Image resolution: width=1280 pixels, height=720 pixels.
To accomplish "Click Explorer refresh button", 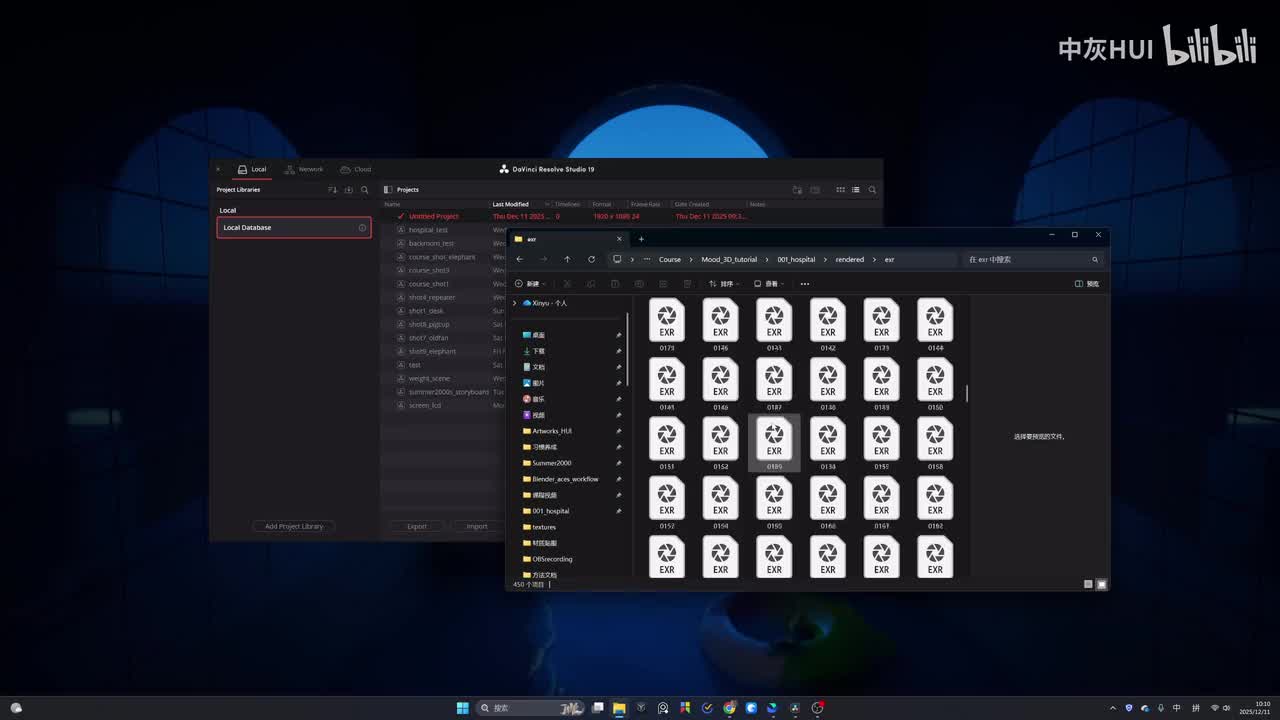I will click(x=591, y=259).
